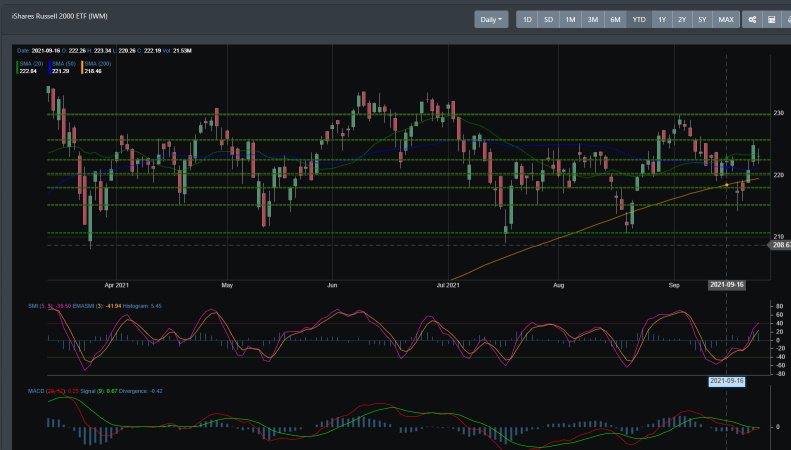This screenshot has width=791, height=450.
Task: Click the SMA 50 value 221.29
Action: tap(61, 71)
